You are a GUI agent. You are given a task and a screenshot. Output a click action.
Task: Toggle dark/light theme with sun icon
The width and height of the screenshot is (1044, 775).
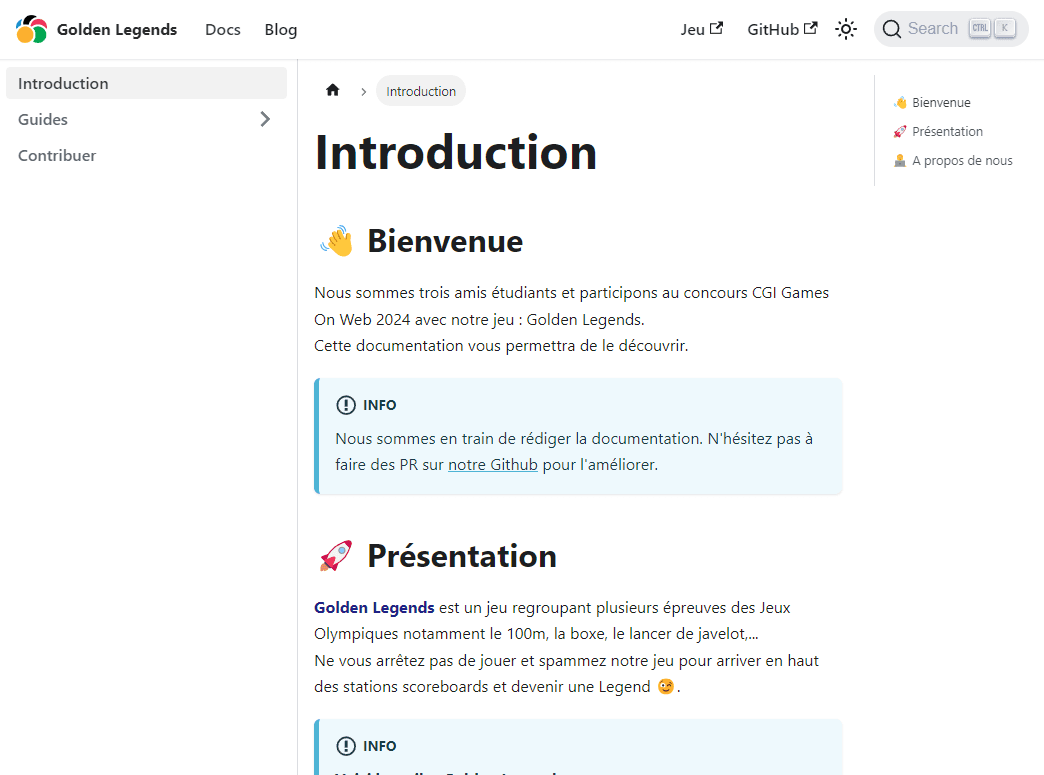[846, 29]
